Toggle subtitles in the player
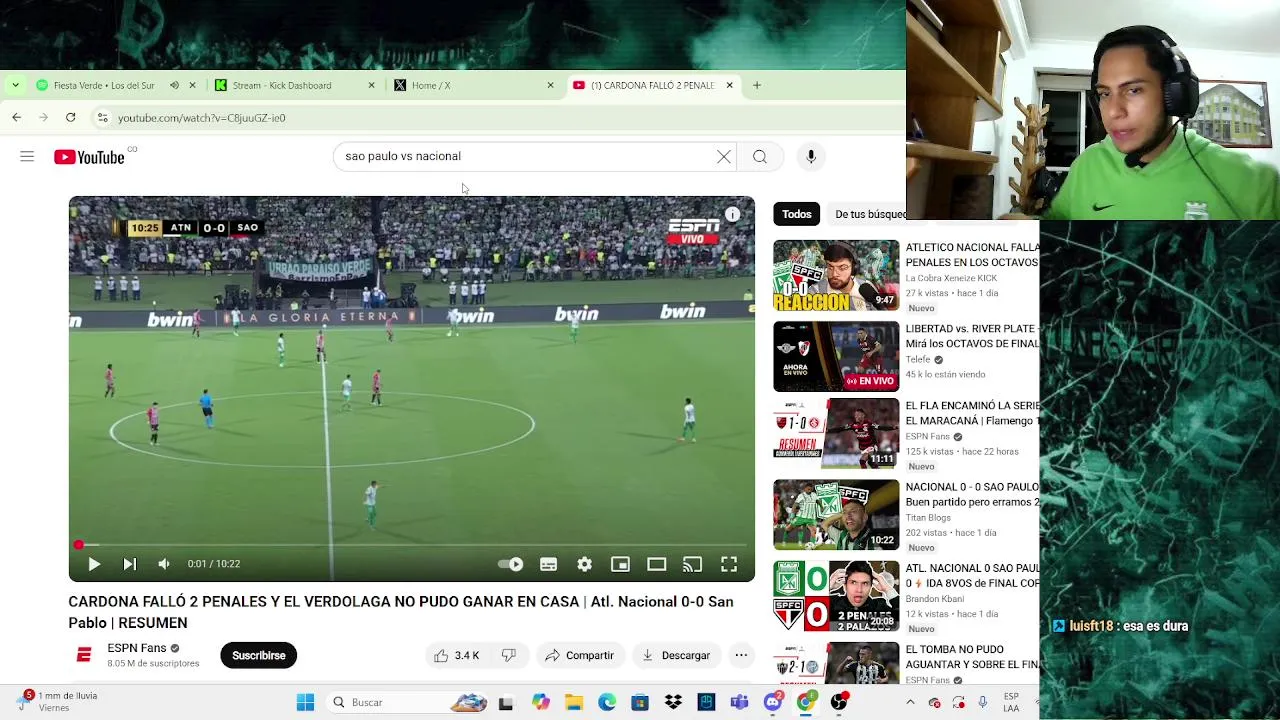Screen dimensions: 1280x720 click(x=548, y=564)
